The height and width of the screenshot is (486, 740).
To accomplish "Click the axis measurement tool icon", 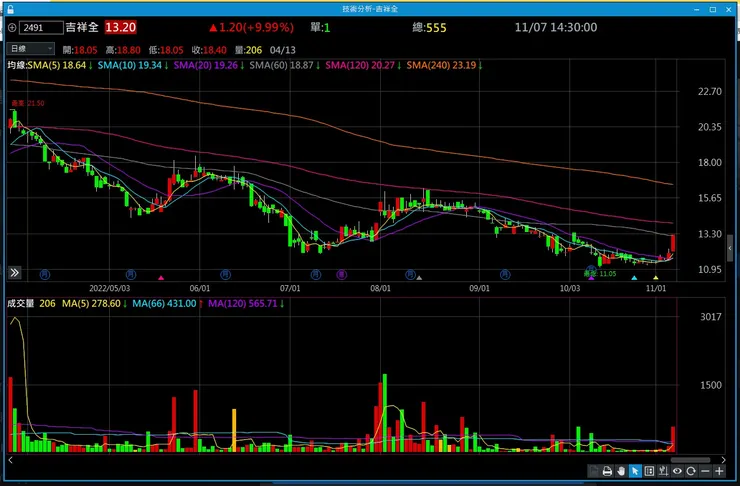I will point(663,471).
